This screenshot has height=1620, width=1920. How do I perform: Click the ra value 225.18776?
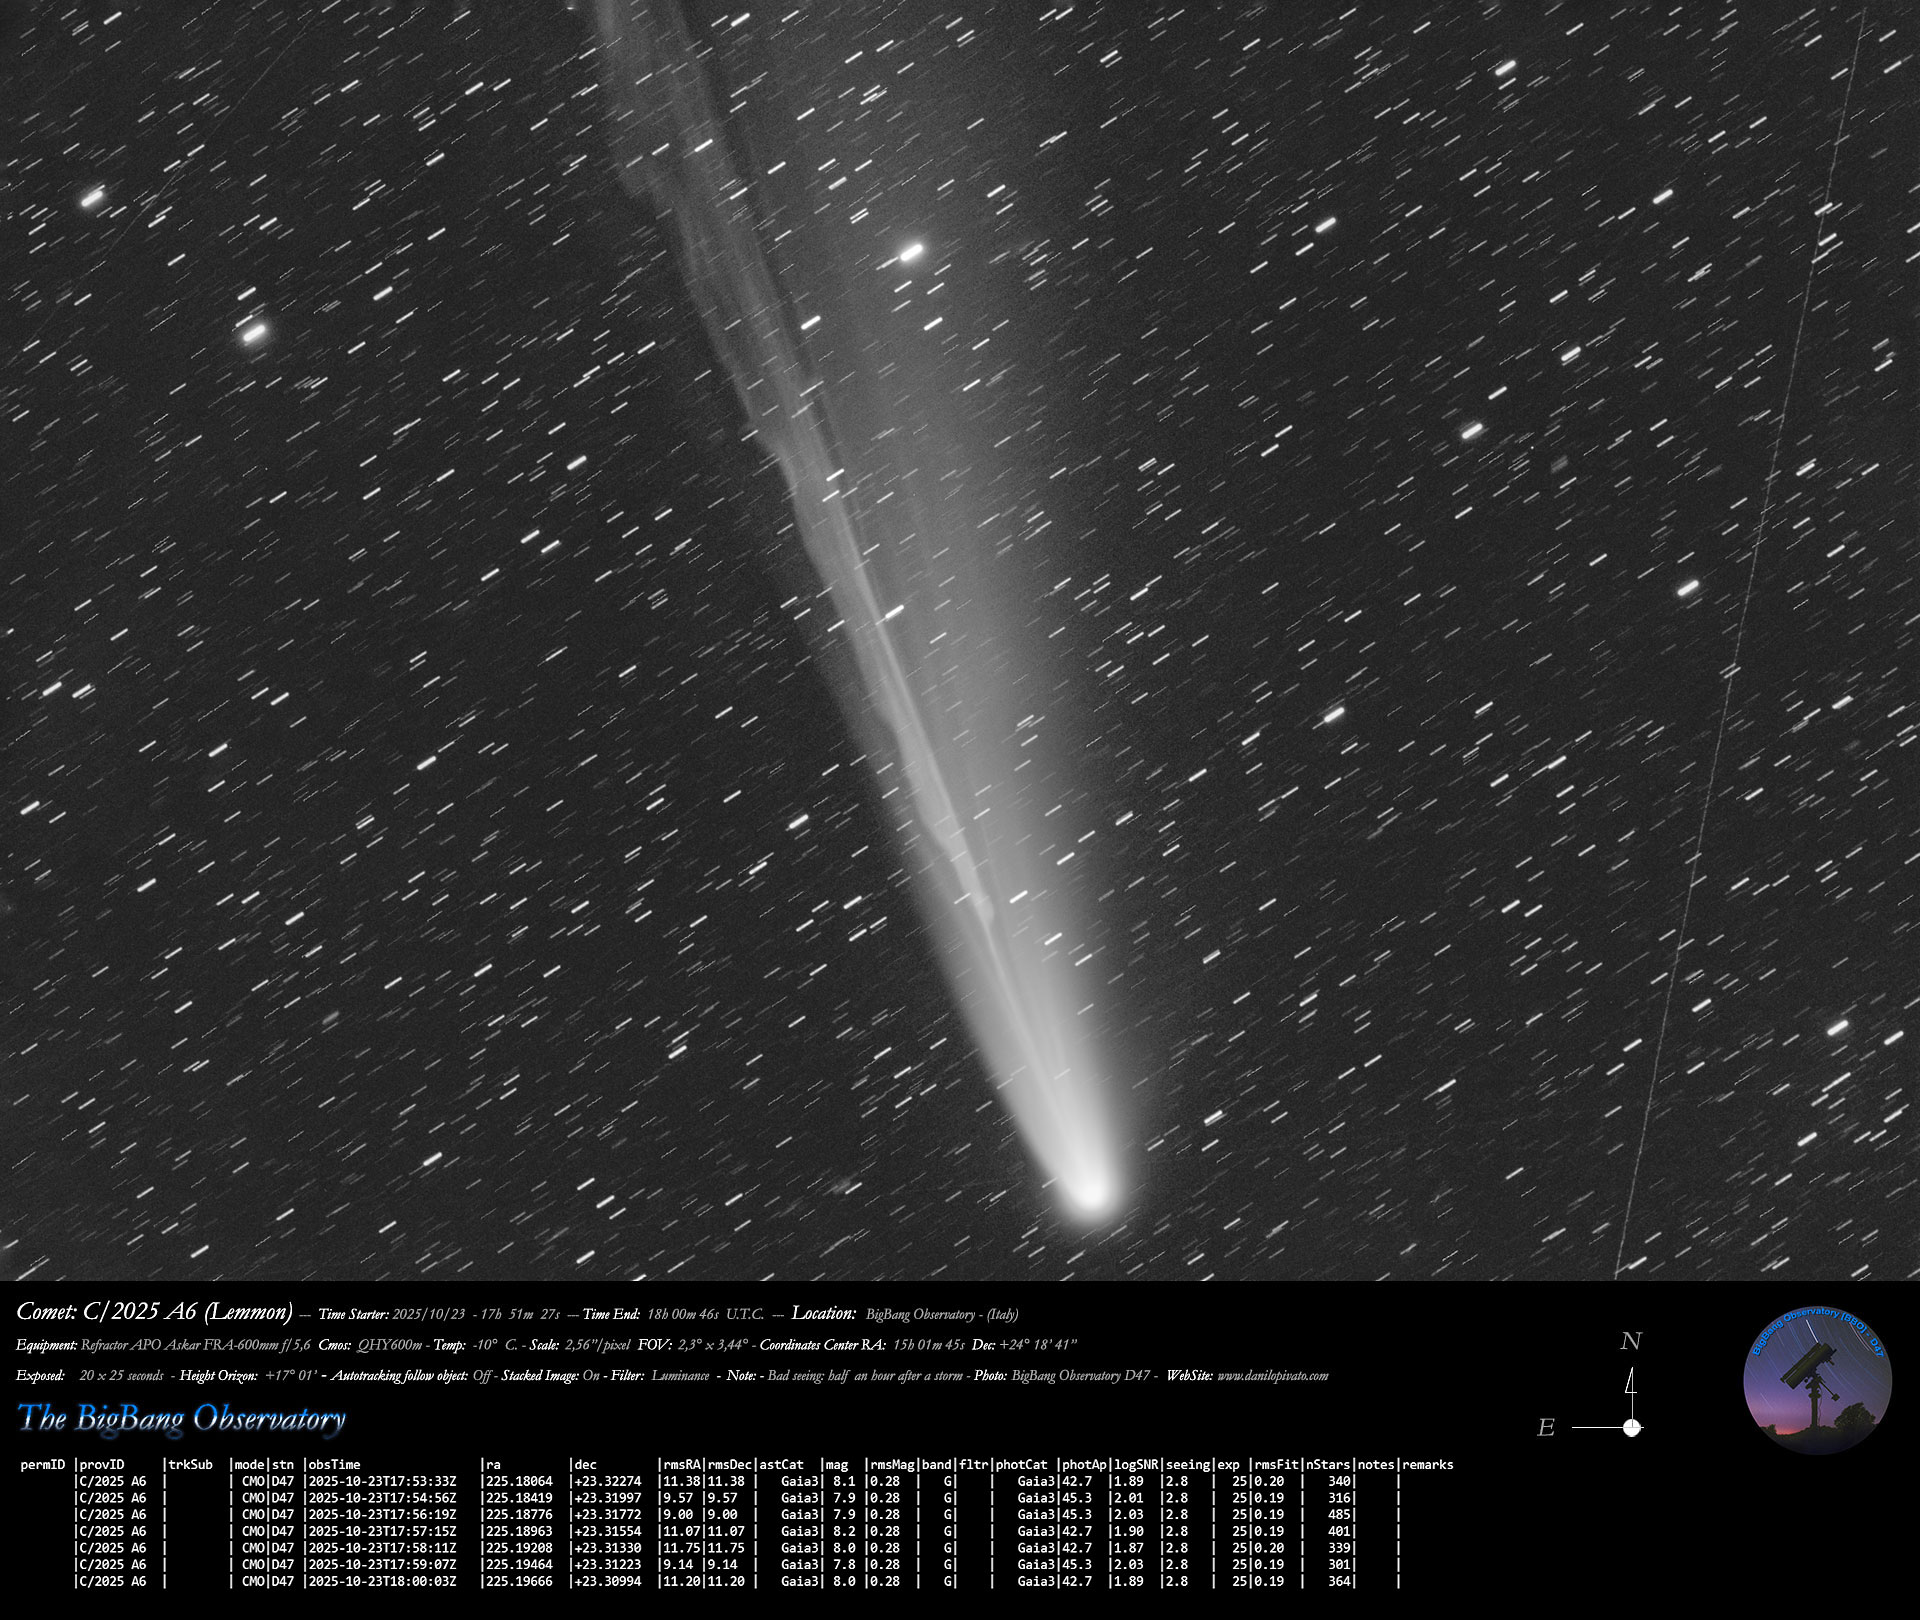(x=518, y=1515)
